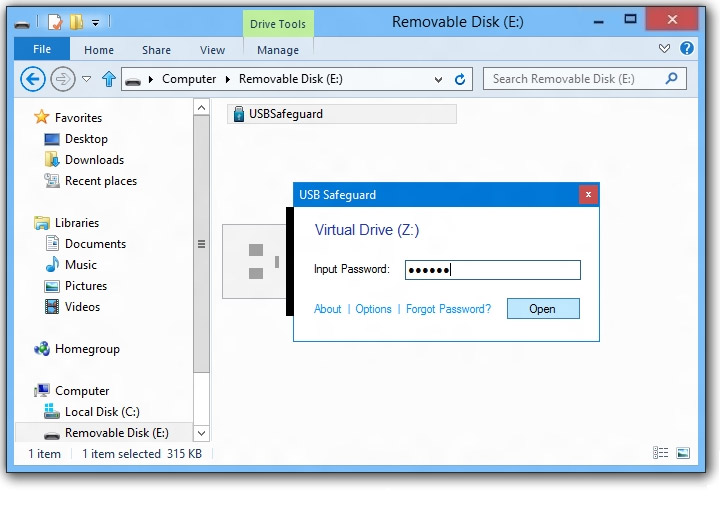Switch to Share ribbon tab

156,50
